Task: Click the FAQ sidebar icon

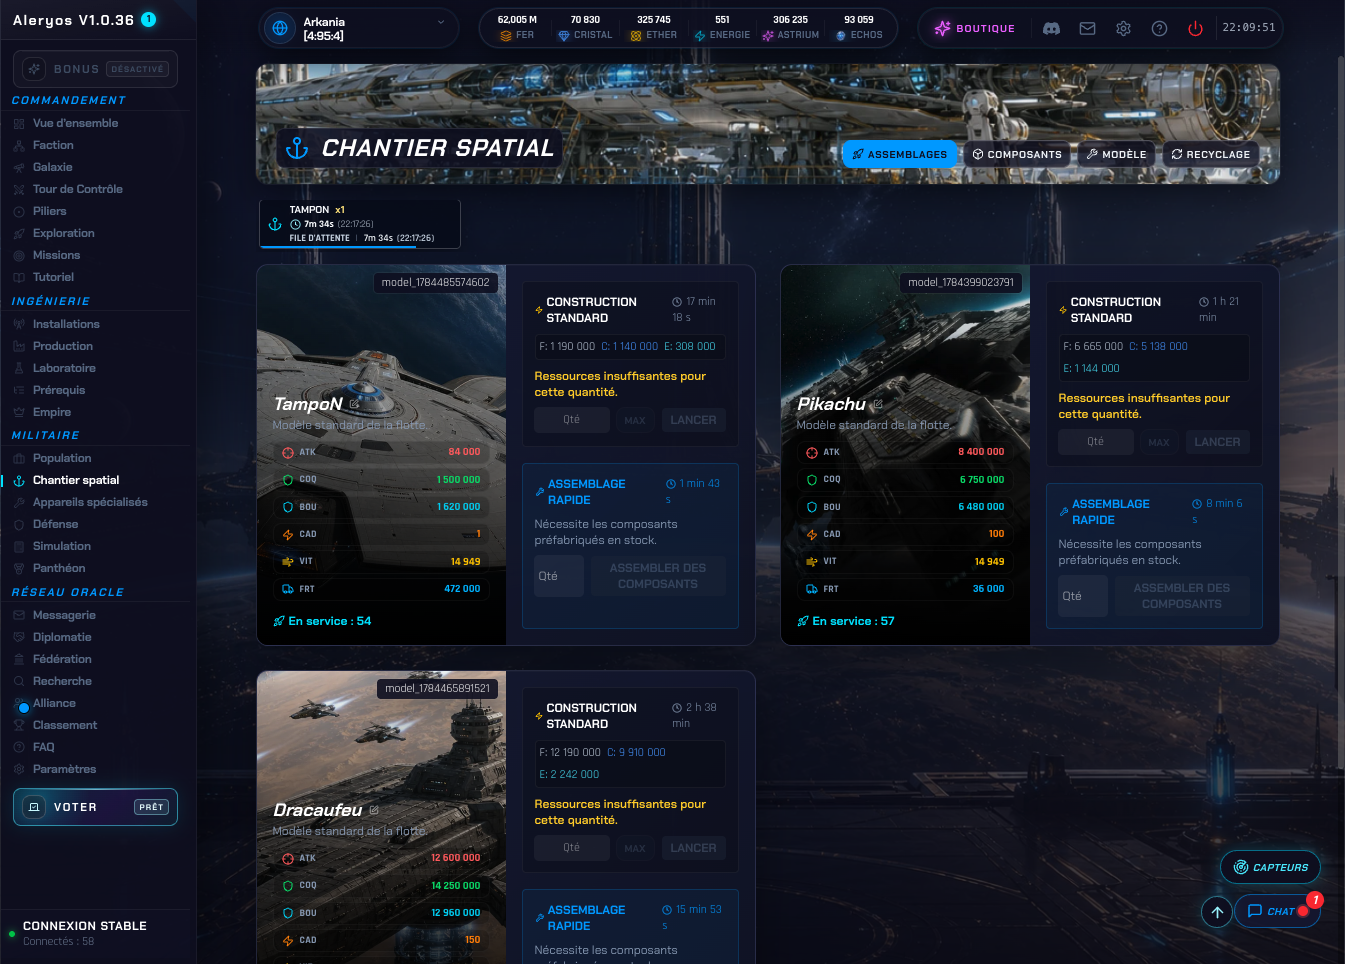Action: click(19, 748)
